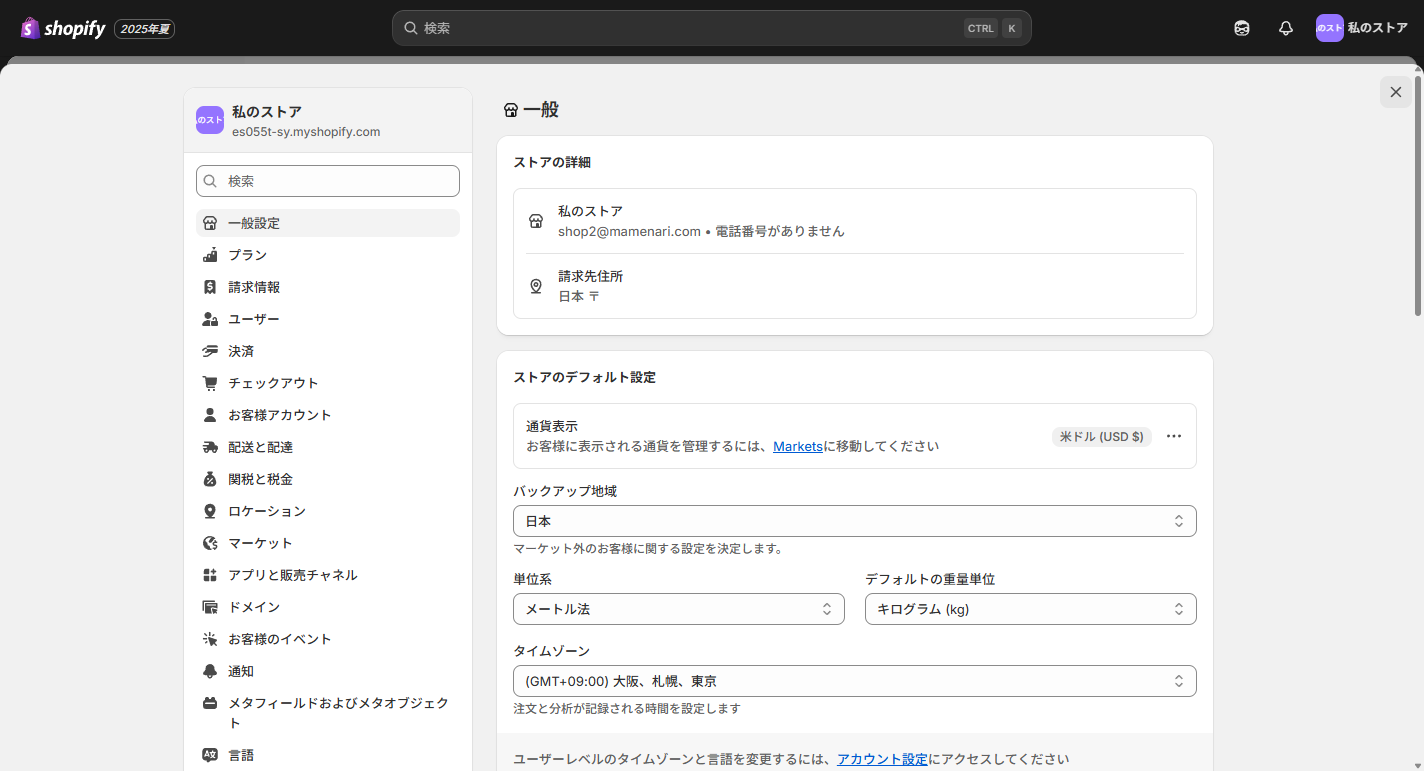This screenshot has height=771, width=1424.
Task: Click the 私のストア account avatar at top right
Action: coord(1329,28)
